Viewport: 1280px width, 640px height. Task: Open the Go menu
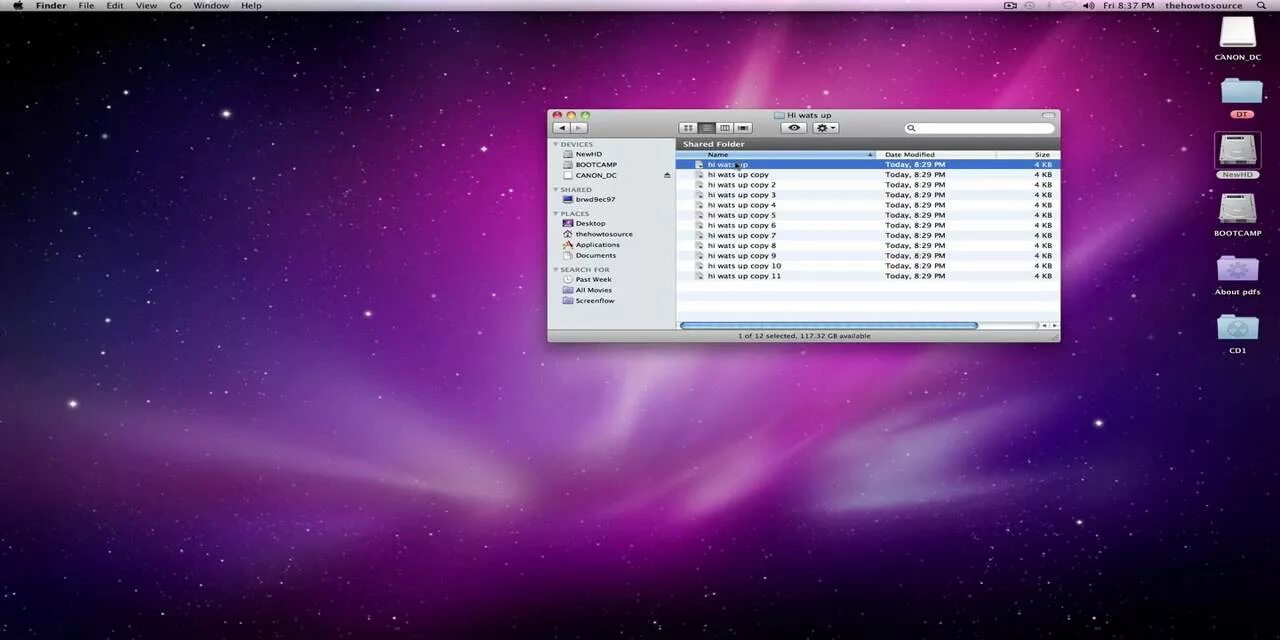click(175, 5)
